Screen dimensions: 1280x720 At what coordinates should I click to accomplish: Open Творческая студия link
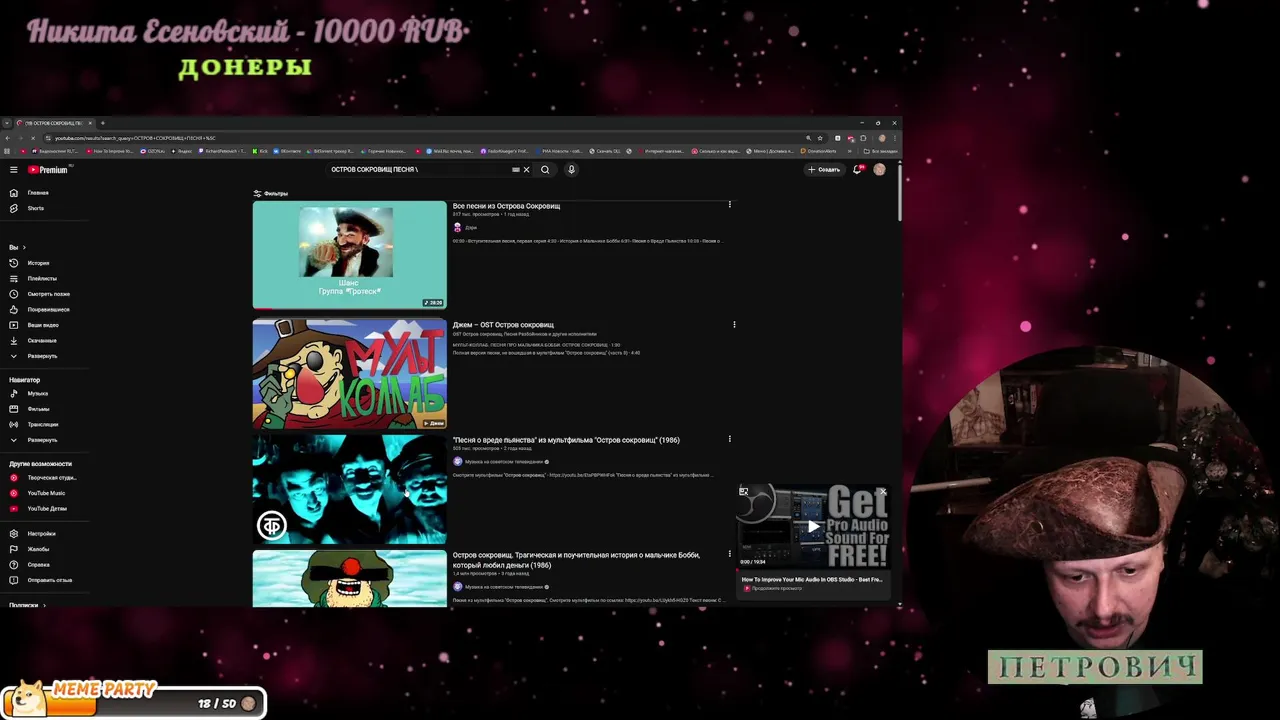coord(52,478)
